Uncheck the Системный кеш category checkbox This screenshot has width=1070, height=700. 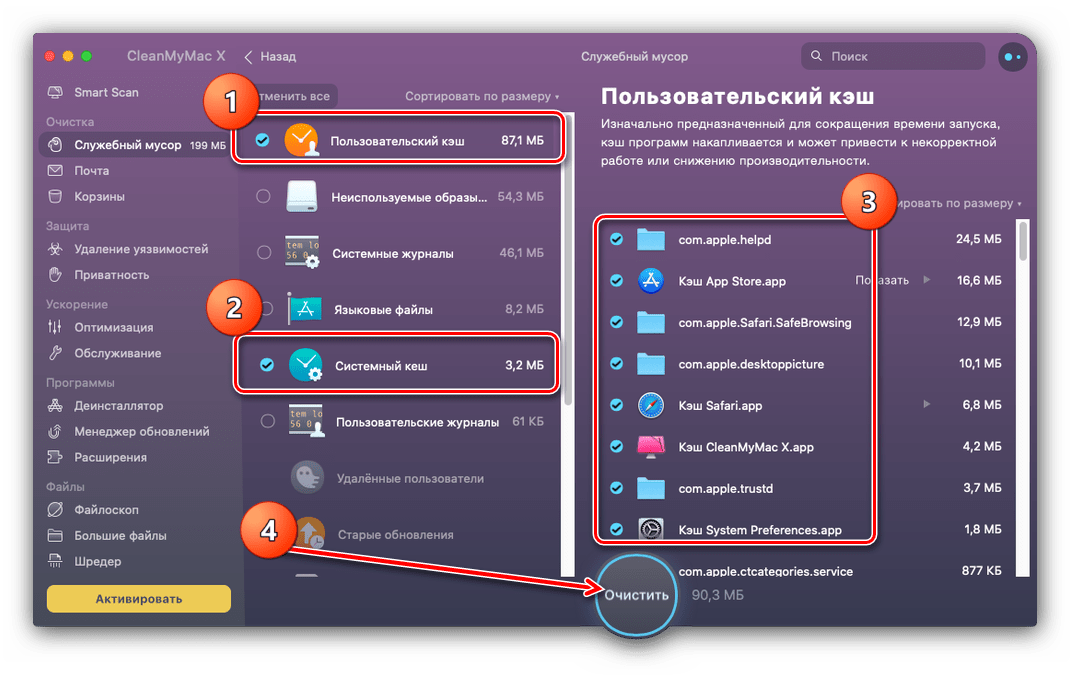tap(267, 365)
